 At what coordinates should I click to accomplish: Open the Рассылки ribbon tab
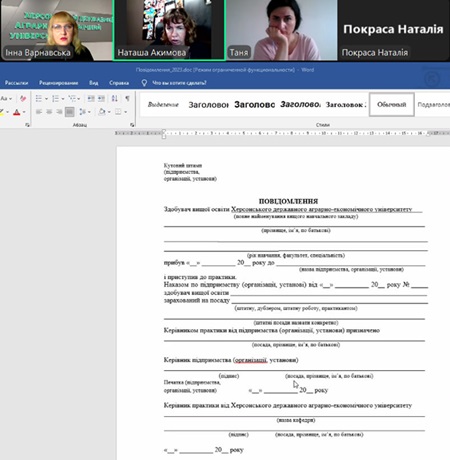point(16,83)
